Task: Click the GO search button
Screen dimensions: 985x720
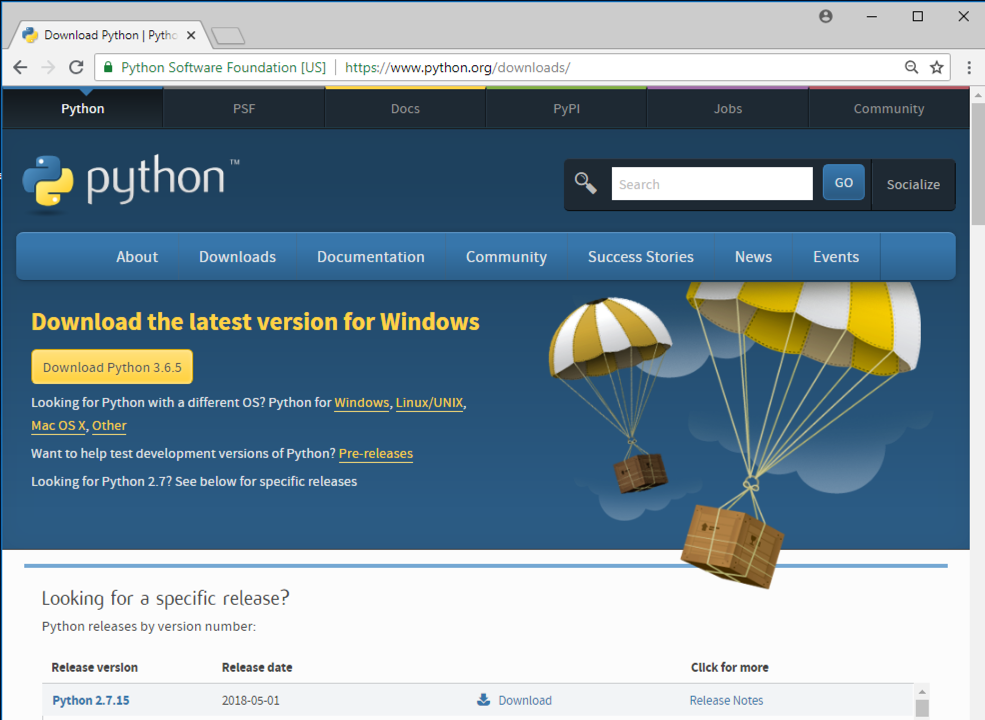Action: (844, 182)
